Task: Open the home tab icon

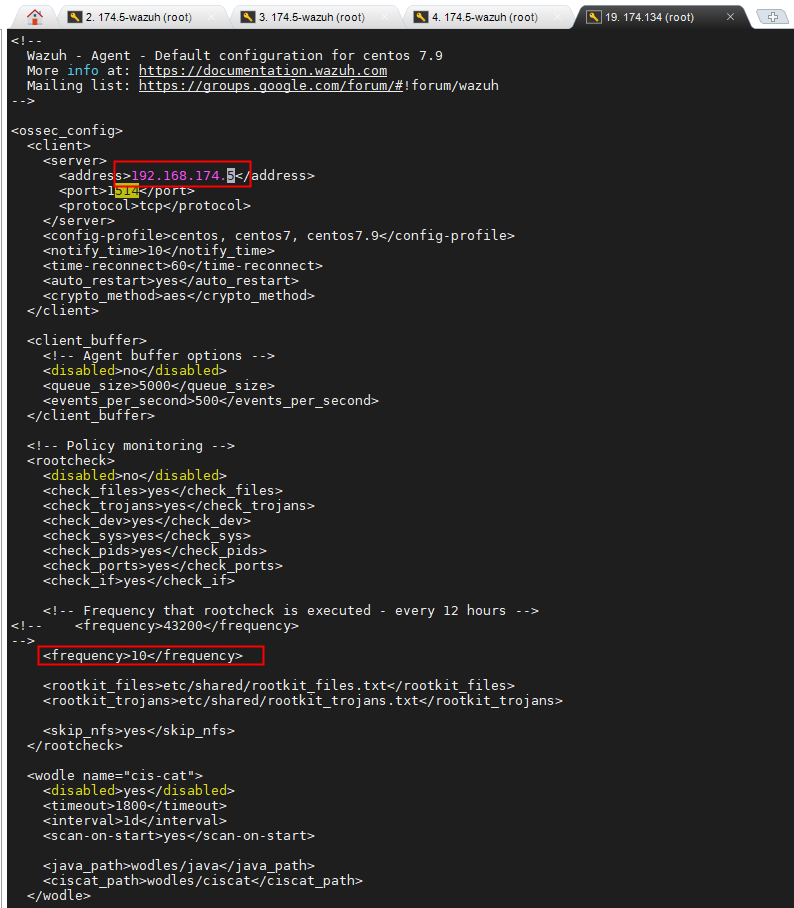Action: [35, 17]
